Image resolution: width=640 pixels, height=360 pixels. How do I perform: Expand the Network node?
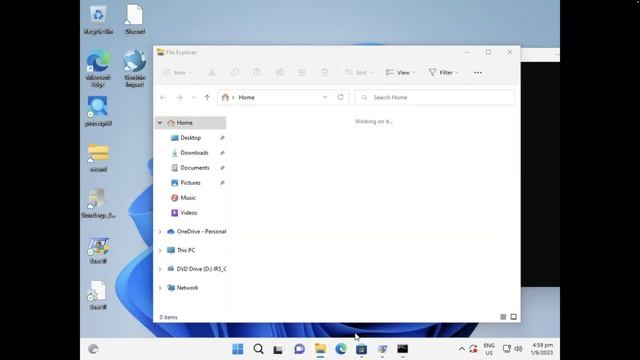point(160,288)
